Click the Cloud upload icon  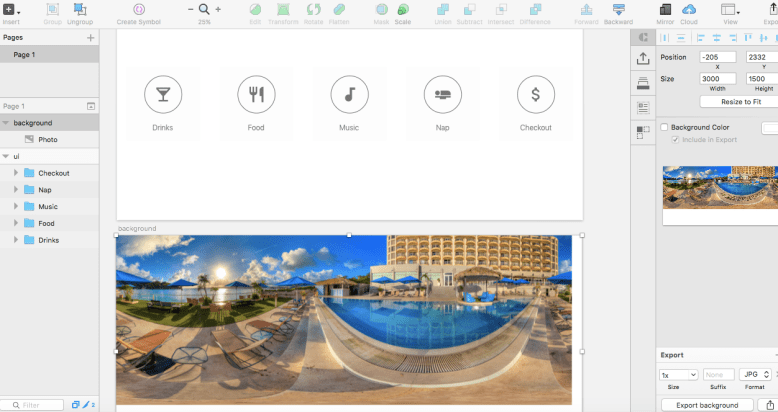689,9
